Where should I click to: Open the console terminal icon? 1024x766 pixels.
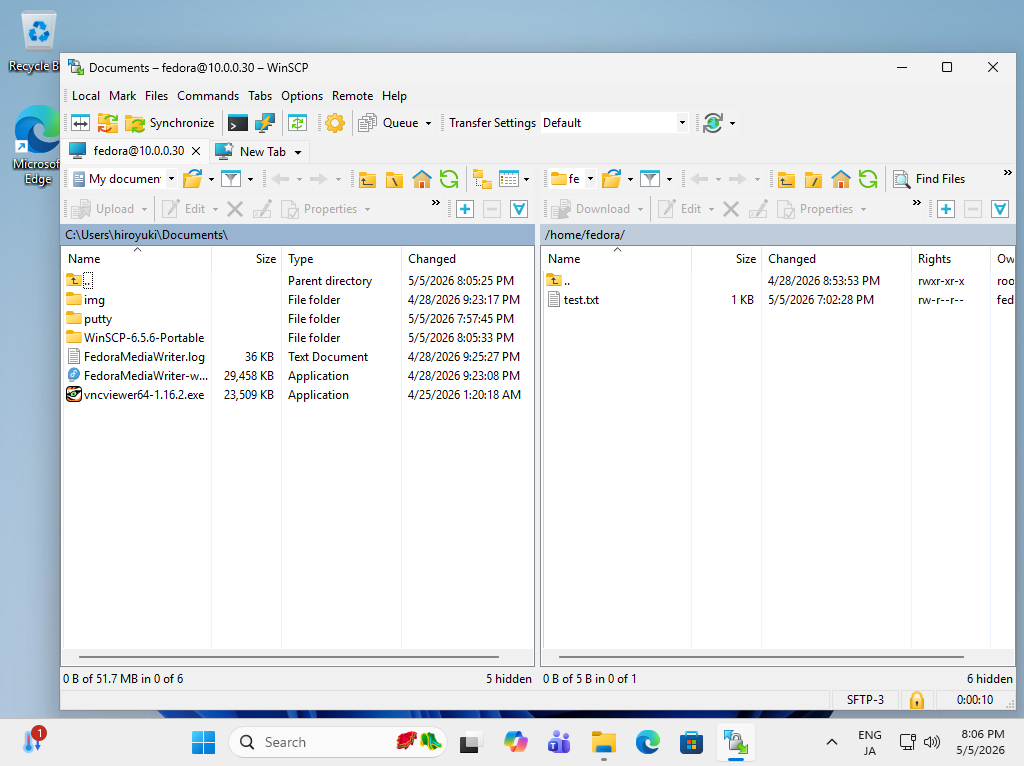(238, 123)
